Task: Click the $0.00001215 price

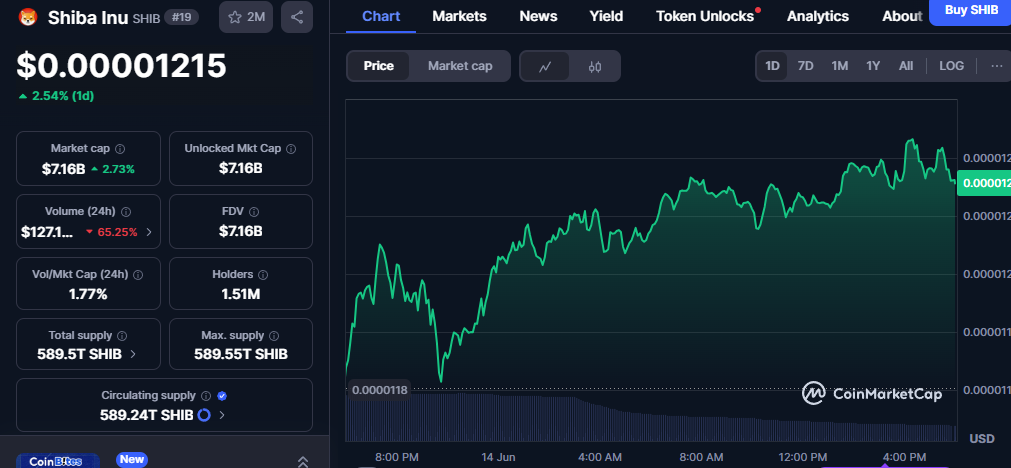Action: pos(121,66)
